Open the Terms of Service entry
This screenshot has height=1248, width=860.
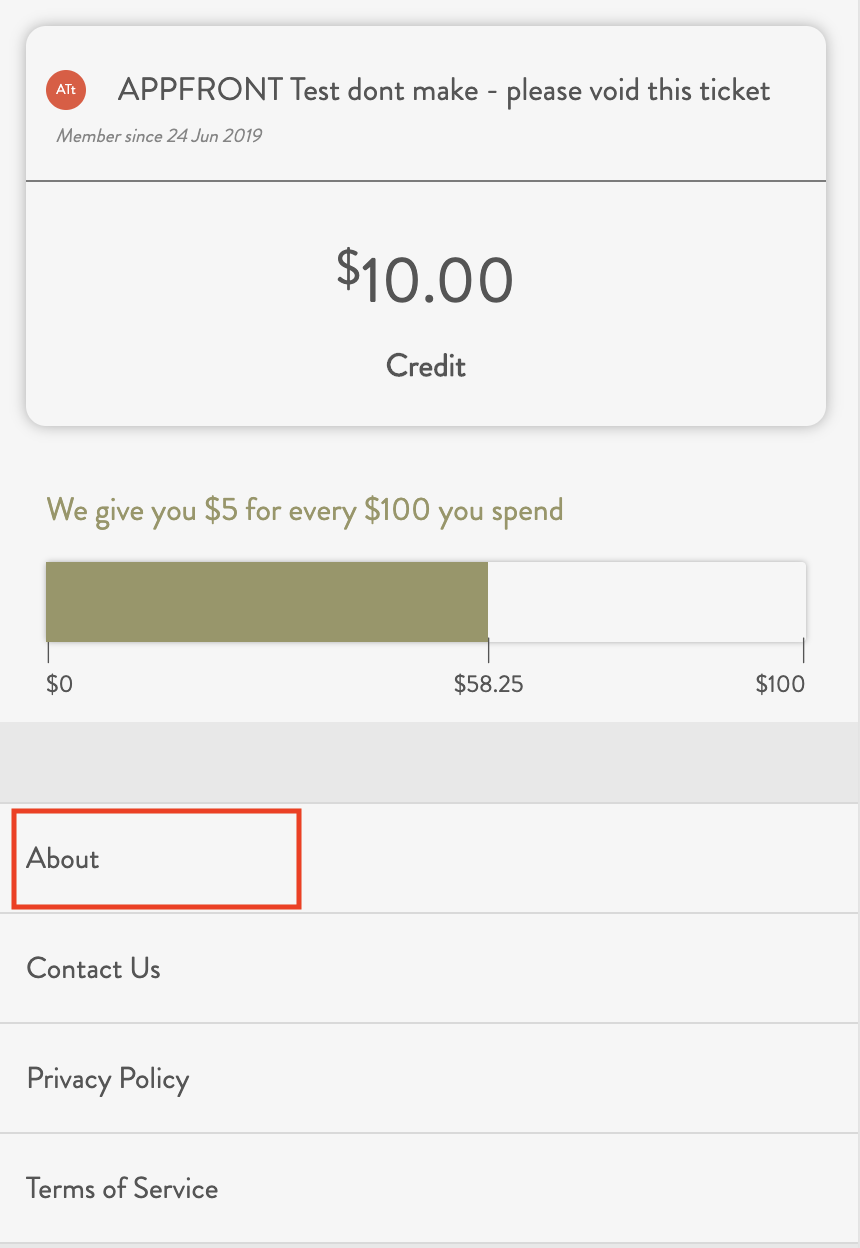click(x=430, y=1188)
